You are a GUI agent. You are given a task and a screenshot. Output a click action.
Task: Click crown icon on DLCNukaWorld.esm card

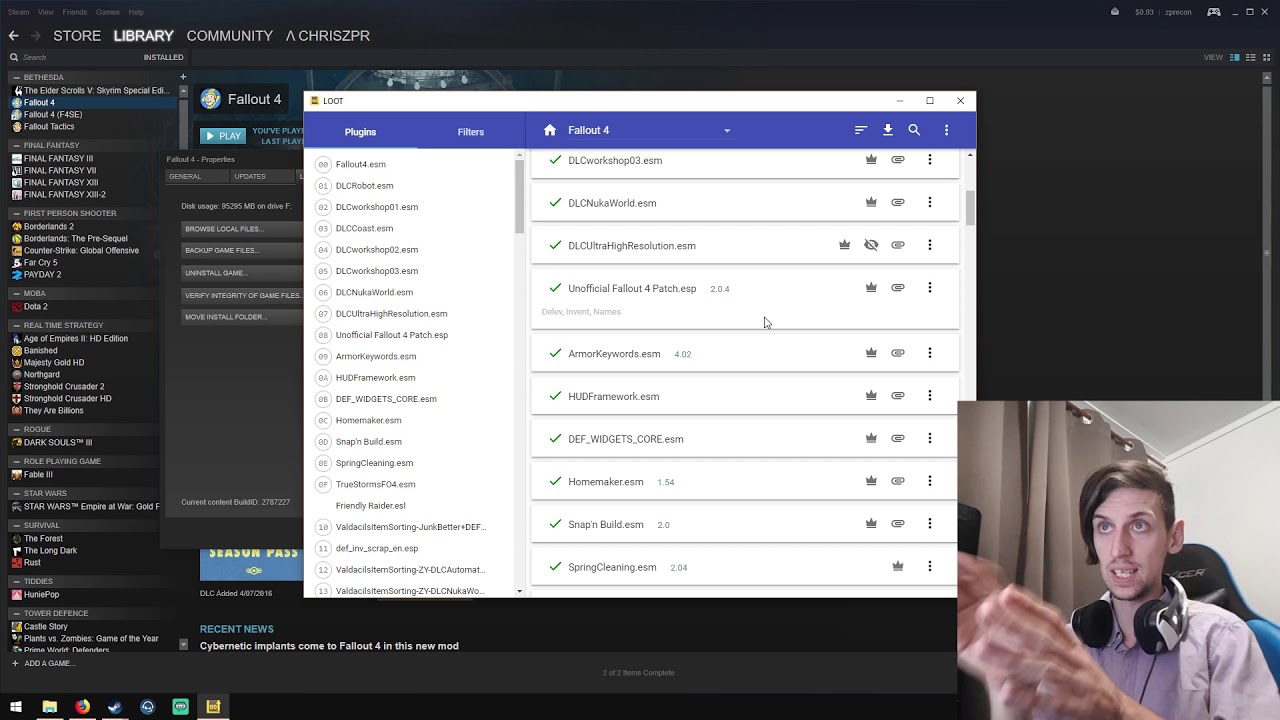(871, 202)
